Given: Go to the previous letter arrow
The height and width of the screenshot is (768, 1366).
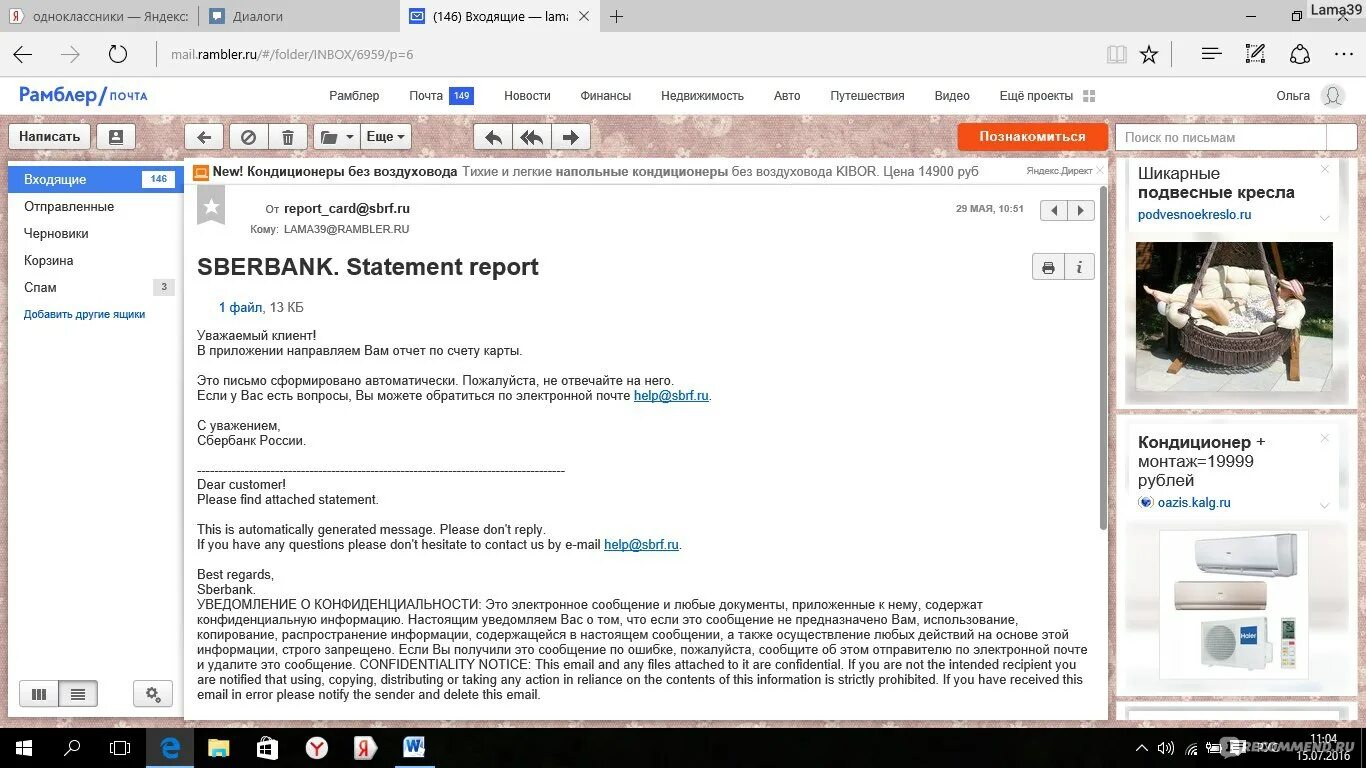Looking at the screenshot, I should point(1054,210).
